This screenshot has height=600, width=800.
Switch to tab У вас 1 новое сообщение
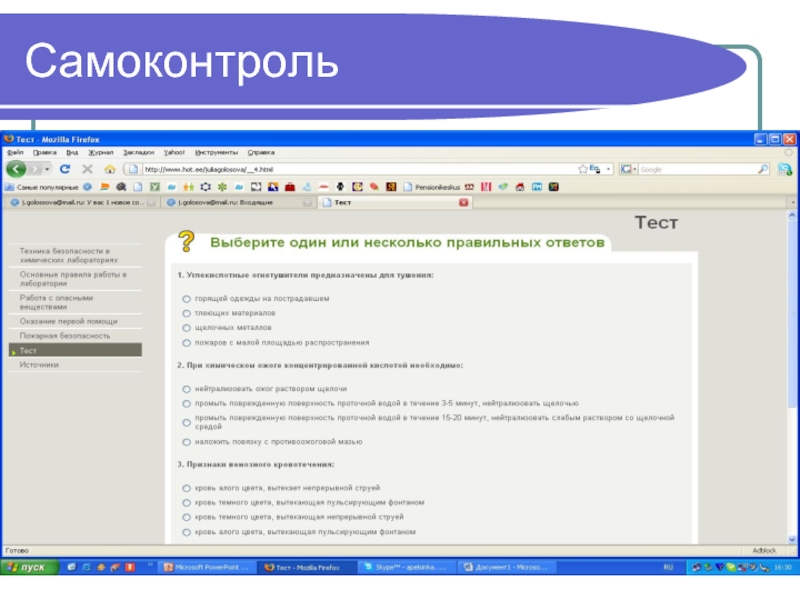tap(82, 203)
